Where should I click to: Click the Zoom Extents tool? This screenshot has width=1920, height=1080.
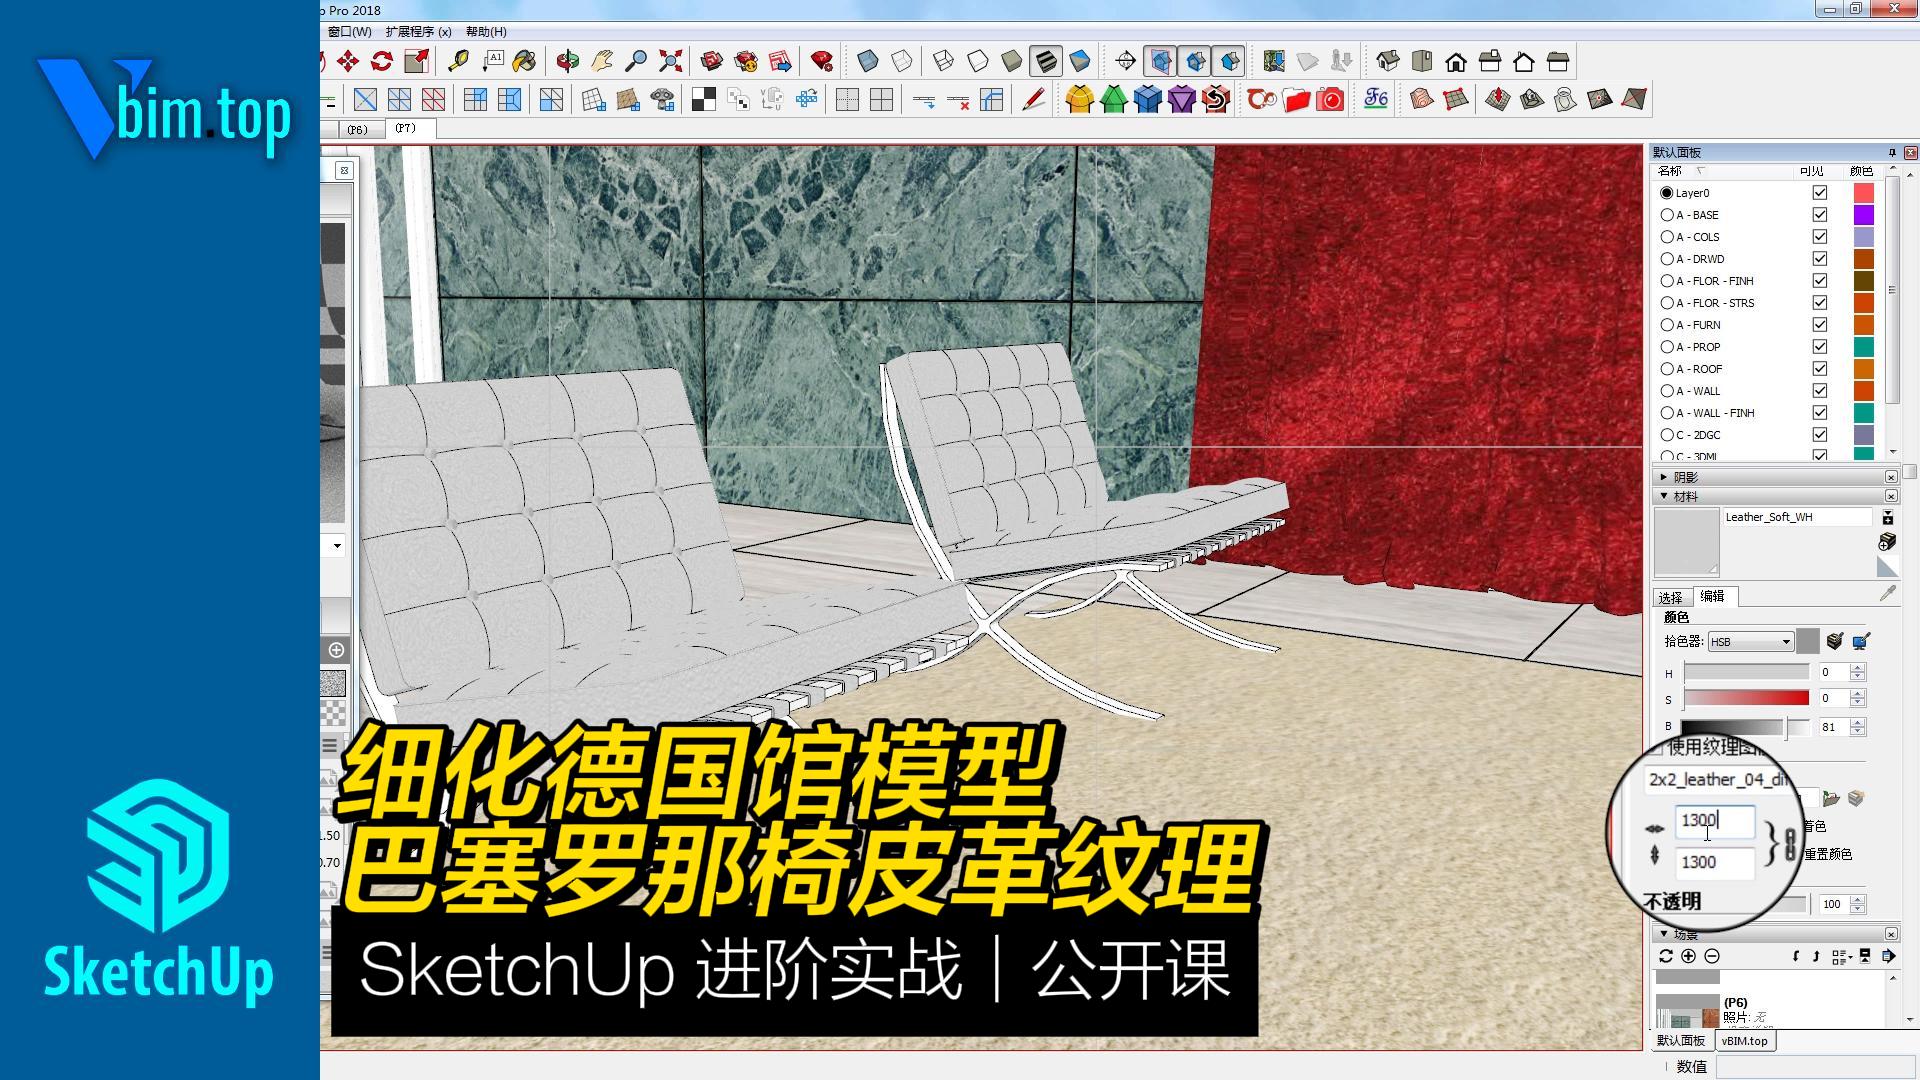pyautogui.click(x=671, y=61)
